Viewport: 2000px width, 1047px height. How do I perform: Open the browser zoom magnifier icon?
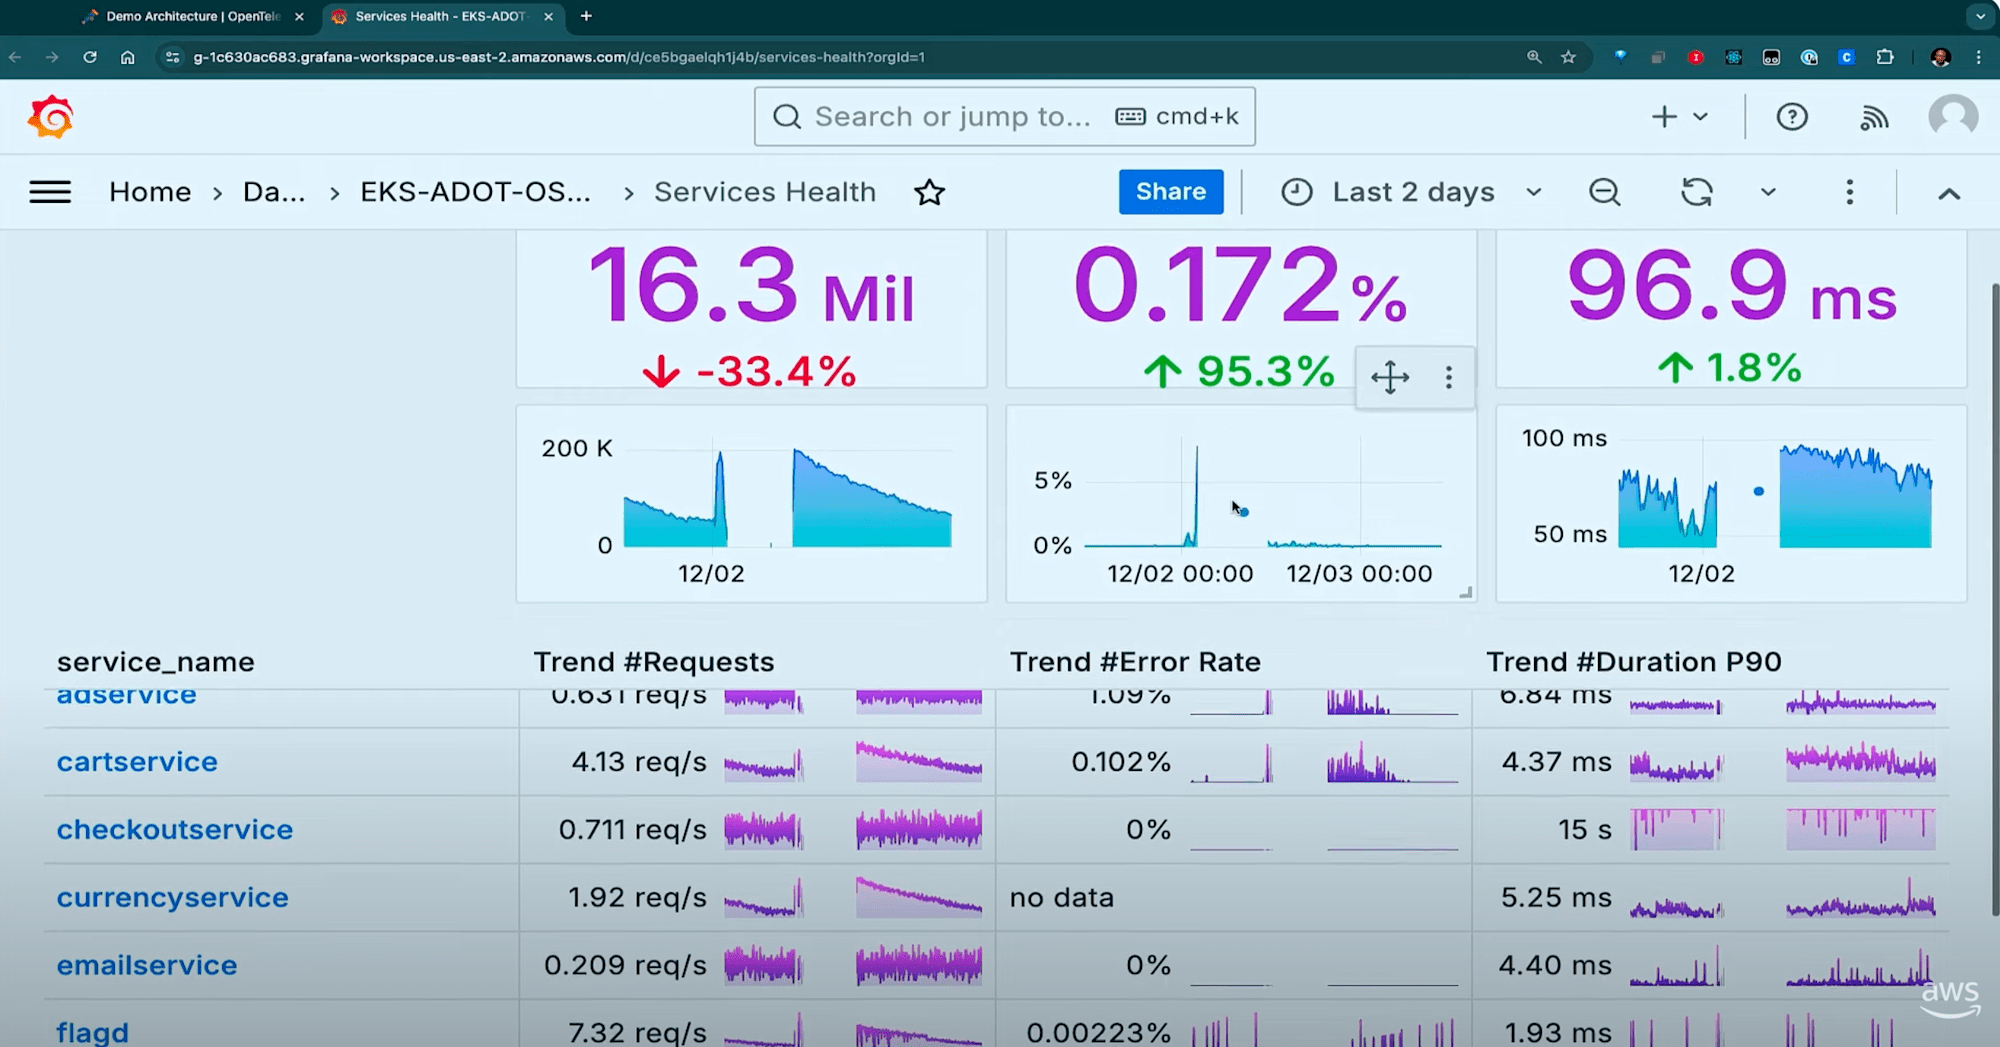[1534, 57]
